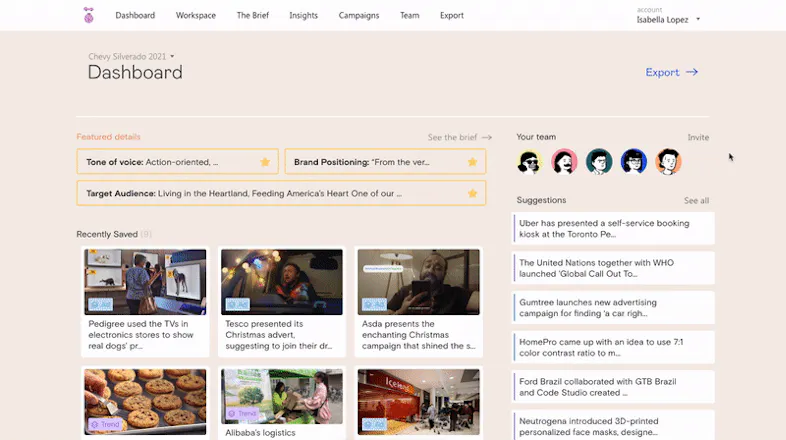
Task: Click See all suggestions
Action: click(696, 200)
